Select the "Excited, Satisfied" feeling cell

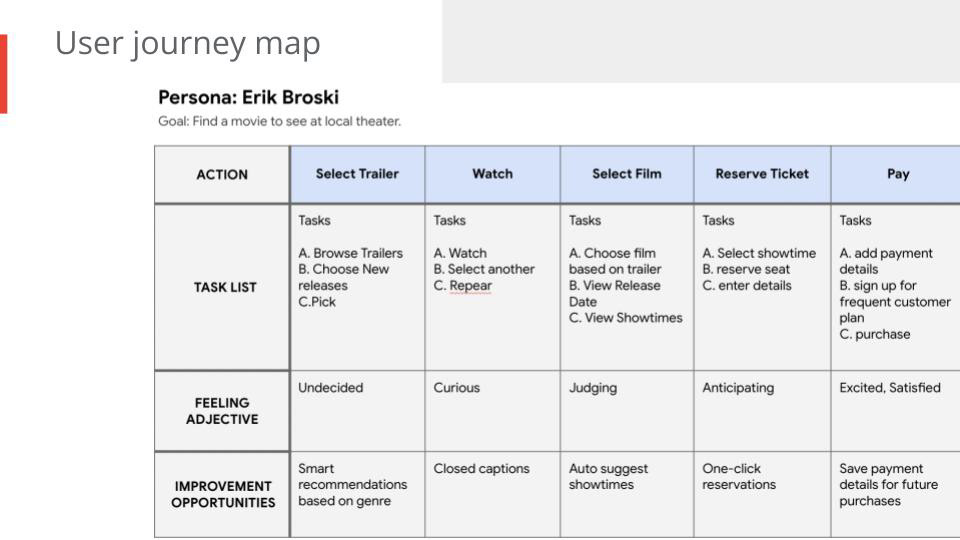click(889, 388)
